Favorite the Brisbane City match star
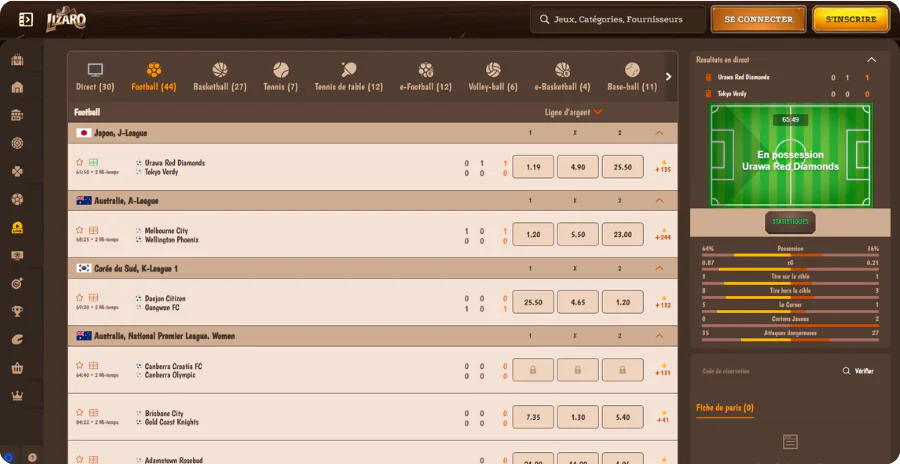 click(x=80, y=412)
